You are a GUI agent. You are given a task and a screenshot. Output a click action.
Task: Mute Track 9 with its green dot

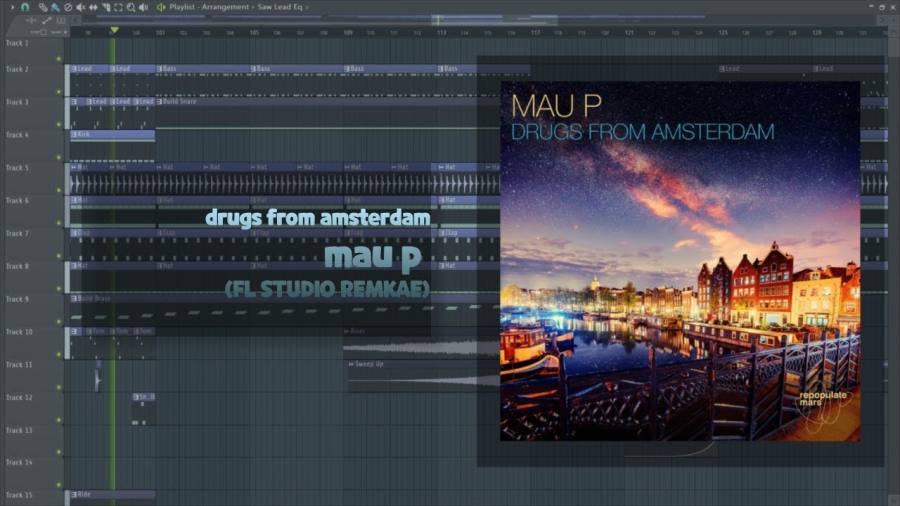click(59, 321)
